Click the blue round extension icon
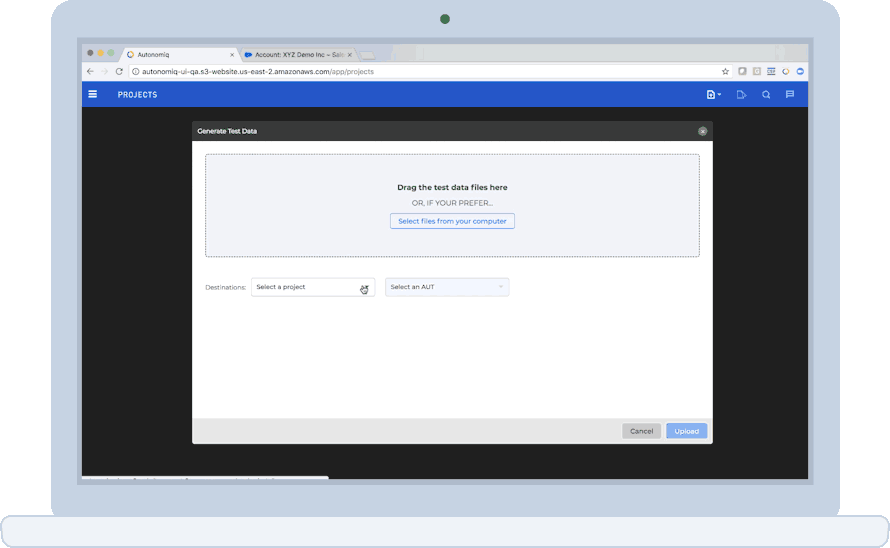Viewport: 890px width, 548px height. (x=800, y=72)
